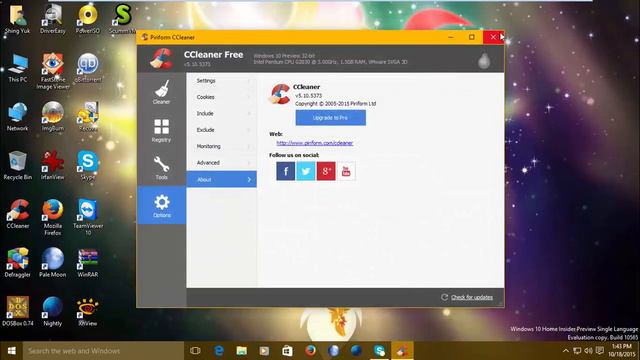Open Settings tab in Options menu
The height and width of the screenshot is (360, 640).
[222, 81]
